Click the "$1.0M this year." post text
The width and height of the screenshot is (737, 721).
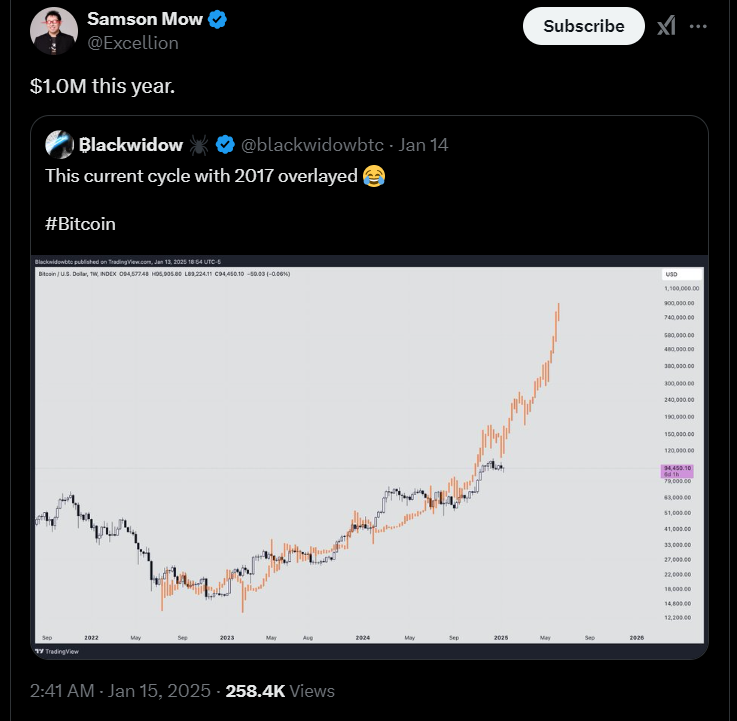point(103,87)
